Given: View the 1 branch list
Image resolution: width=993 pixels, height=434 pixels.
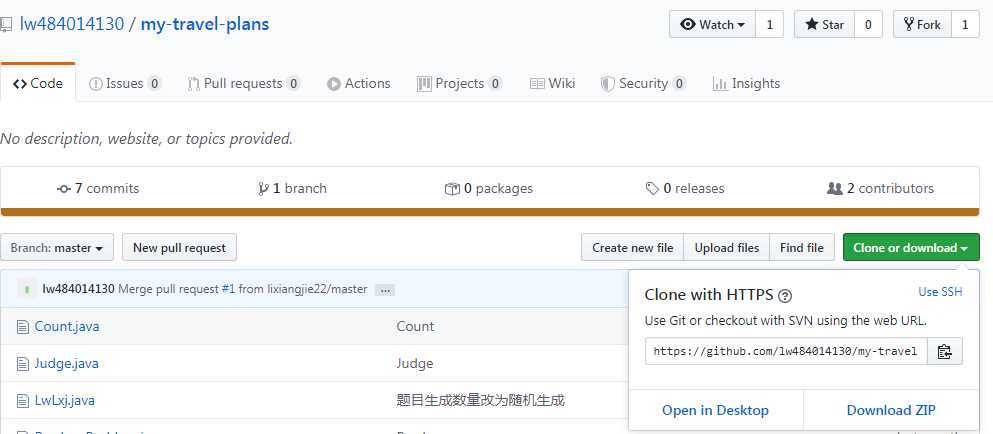Looking at the screenshot, I should [x=293, y=188].
